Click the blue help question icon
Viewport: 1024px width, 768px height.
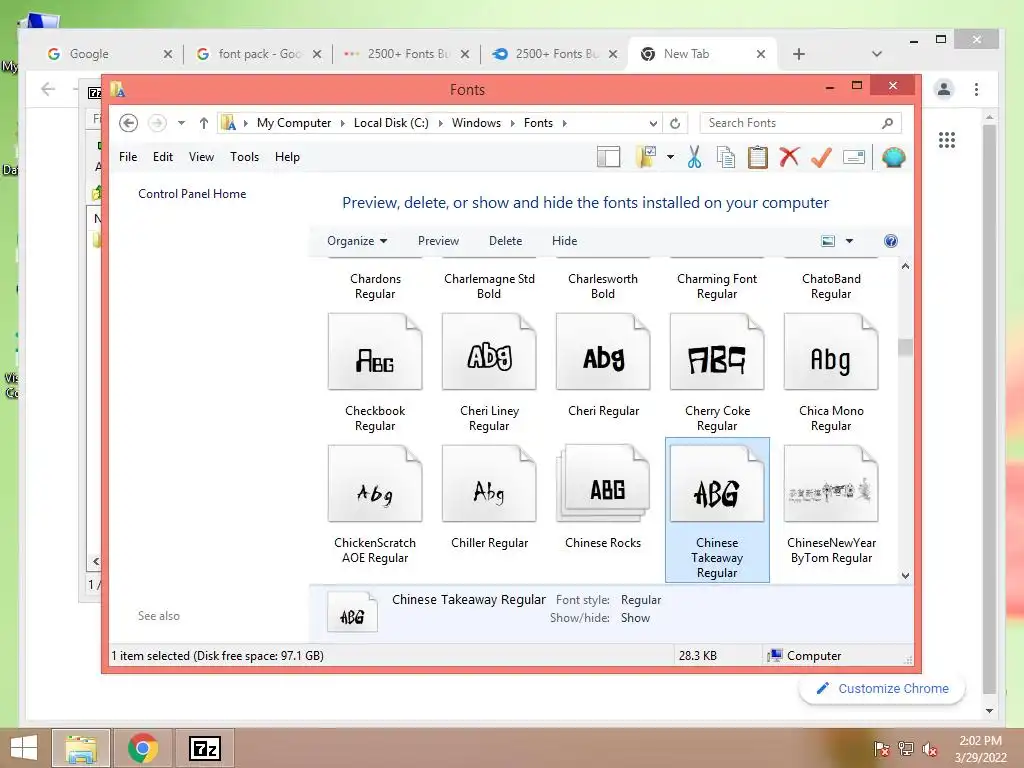click(x=890, y=241)
